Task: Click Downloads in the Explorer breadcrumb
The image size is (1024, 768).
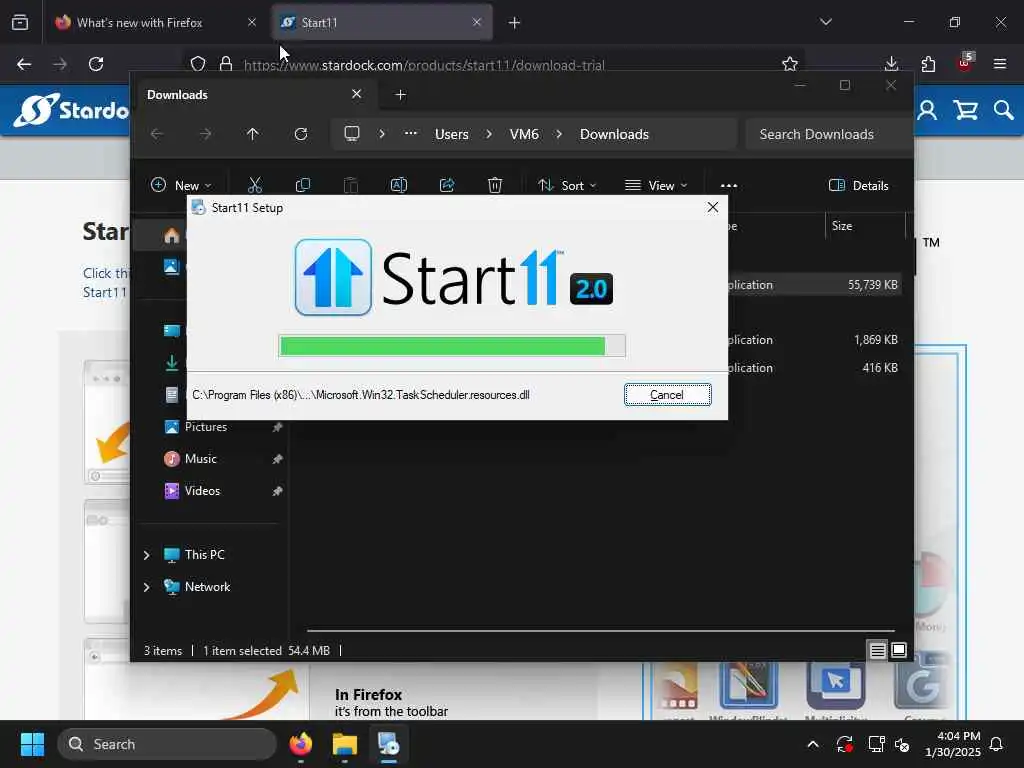Action: [615, 134]
